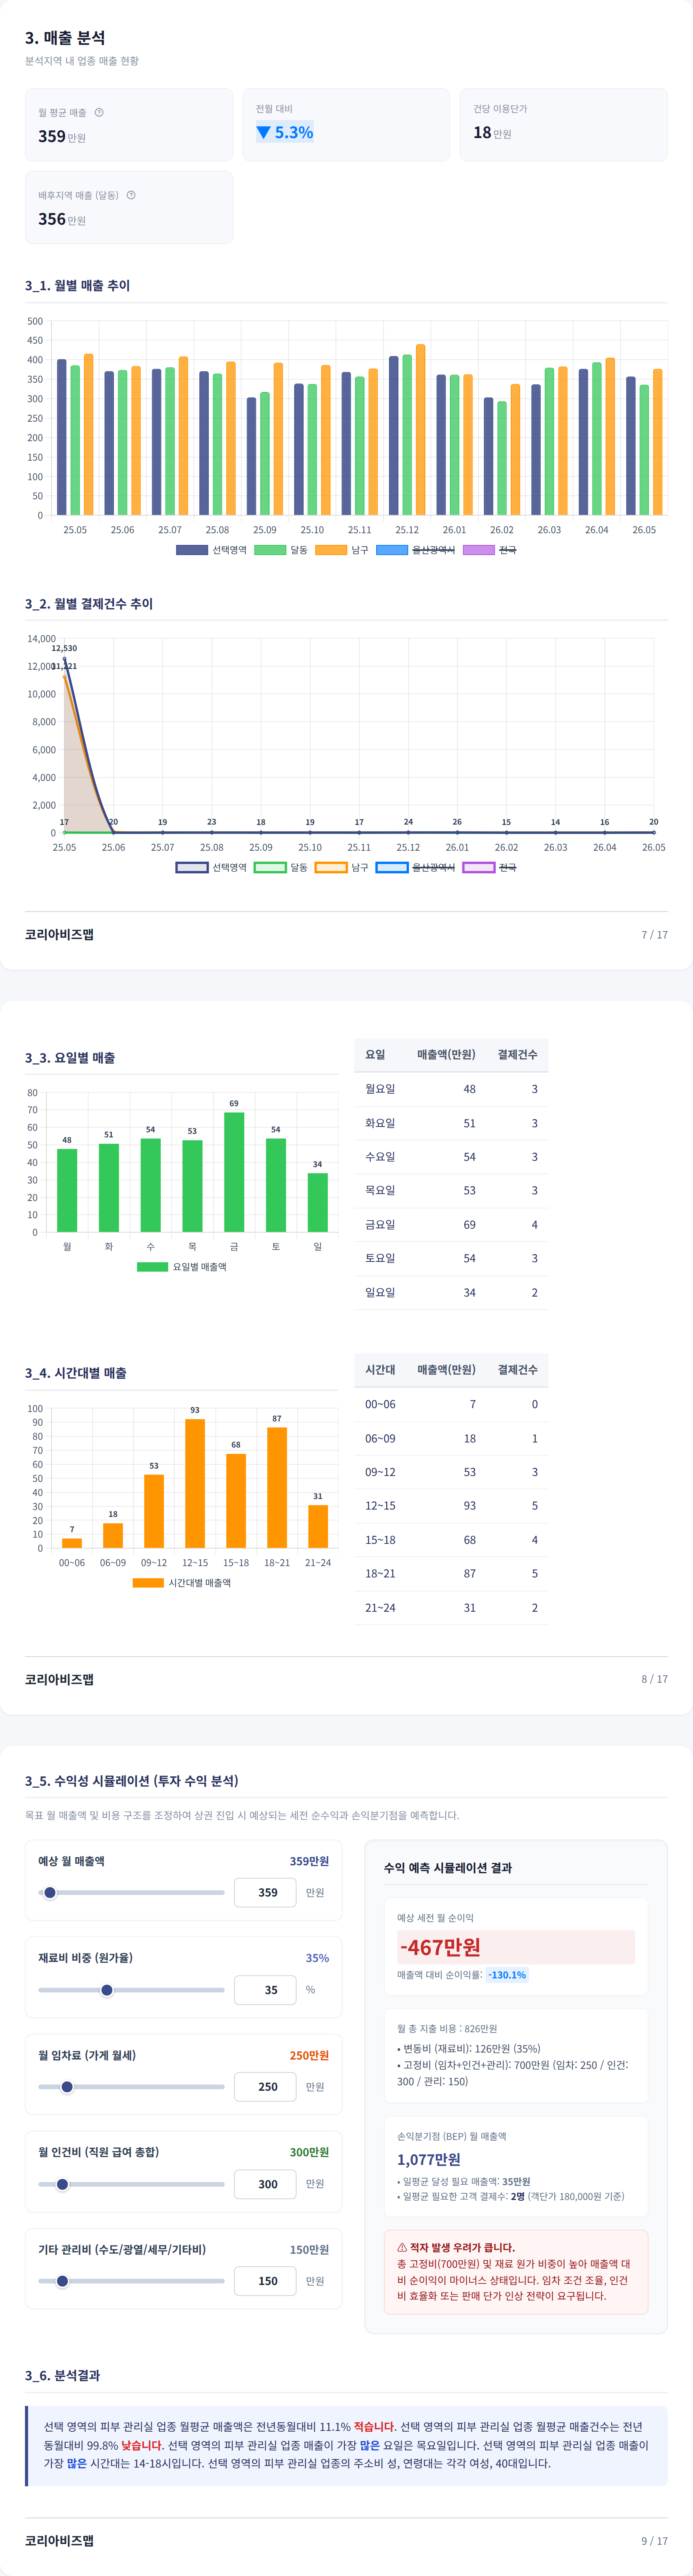Click the -130.1% profit rate badge
Image resolution: width=693 pixels, height=2576 pixels.
(x=507, y=1975)
